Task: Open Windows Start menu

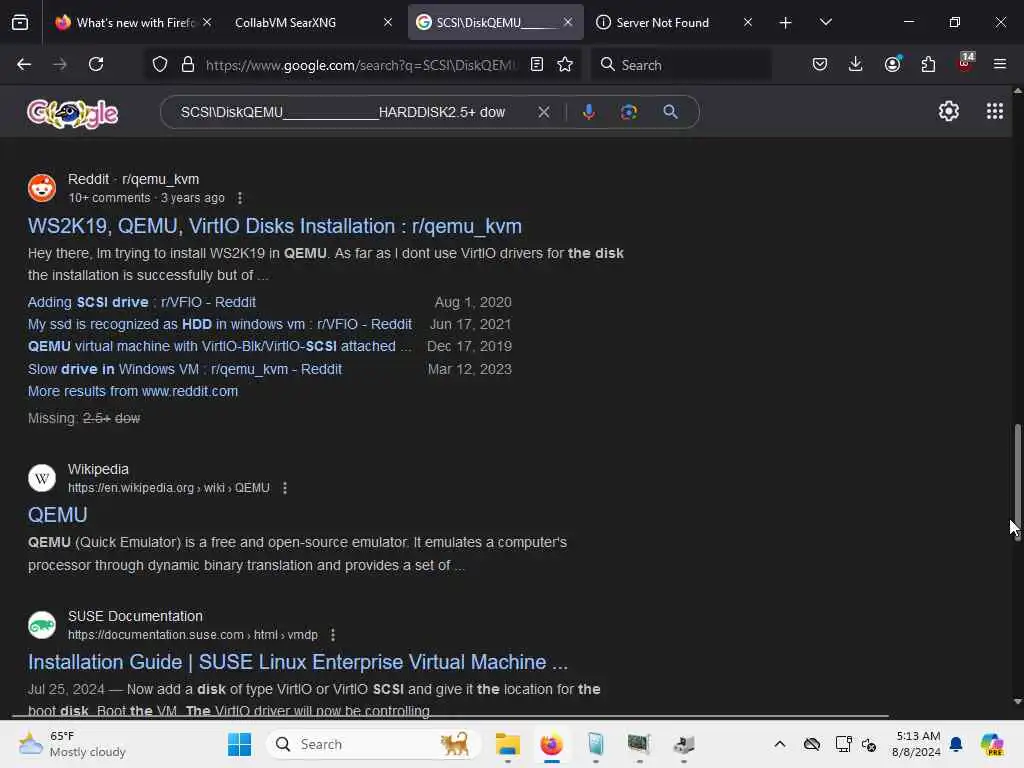Action: click(x=239, y=744)
